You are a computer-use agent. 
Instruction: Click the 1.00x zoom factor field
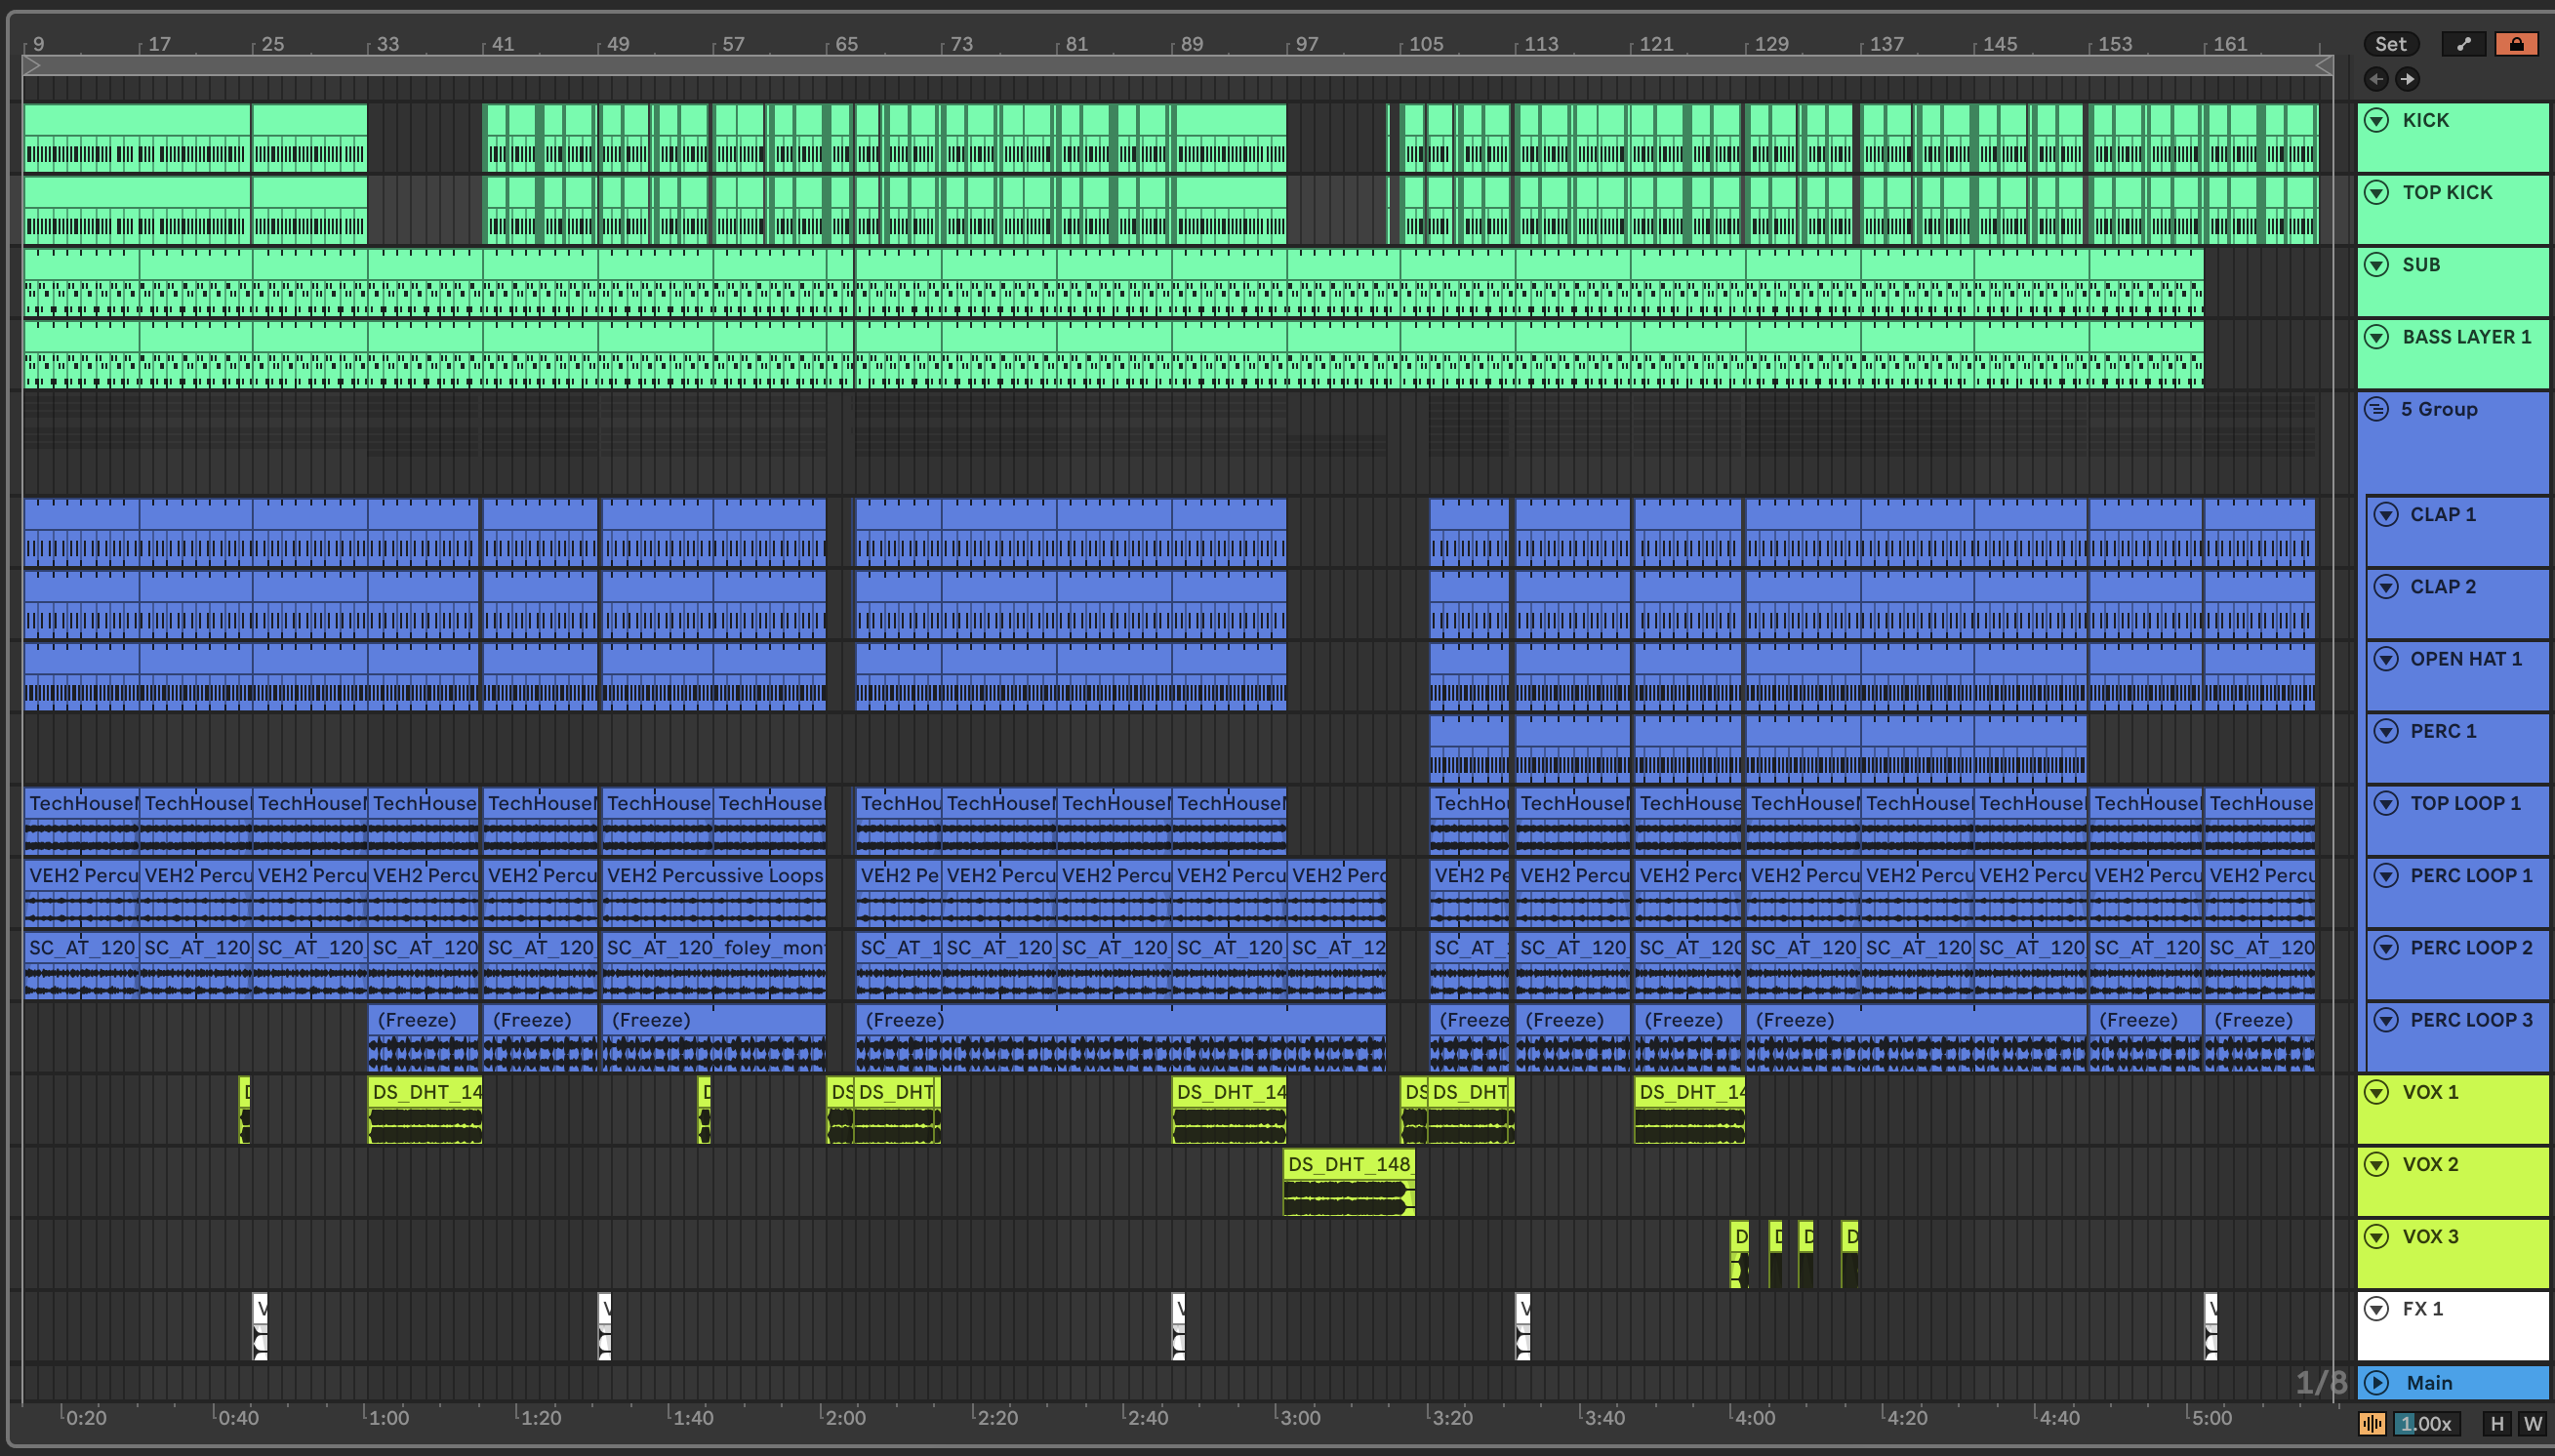click(x=2427, y=1423)
